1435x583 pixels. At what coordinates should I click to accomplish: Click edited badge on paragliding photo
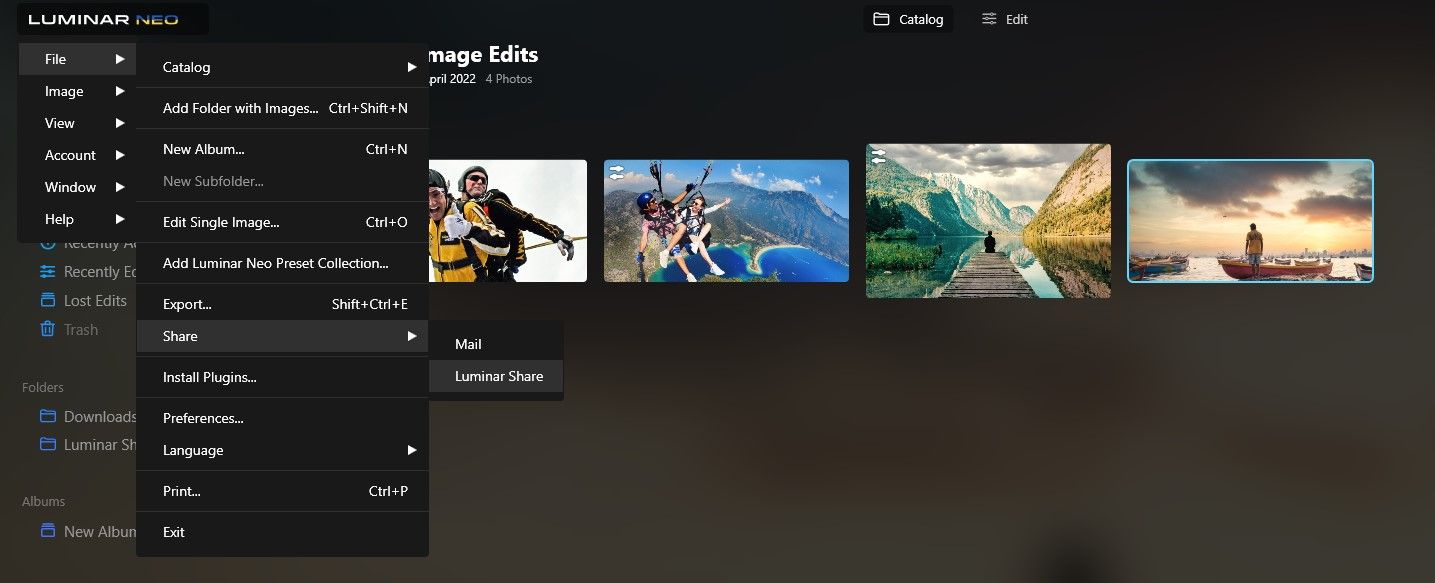pyautogui.click(x=616, y=171)
